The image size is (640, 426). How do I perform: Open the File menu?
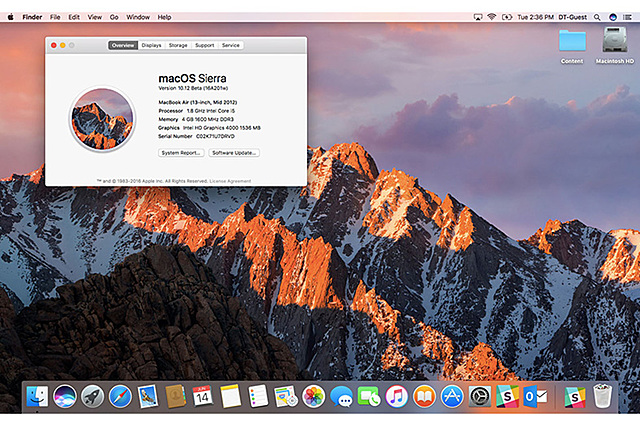pyautogui.click(x=55, y=17)
